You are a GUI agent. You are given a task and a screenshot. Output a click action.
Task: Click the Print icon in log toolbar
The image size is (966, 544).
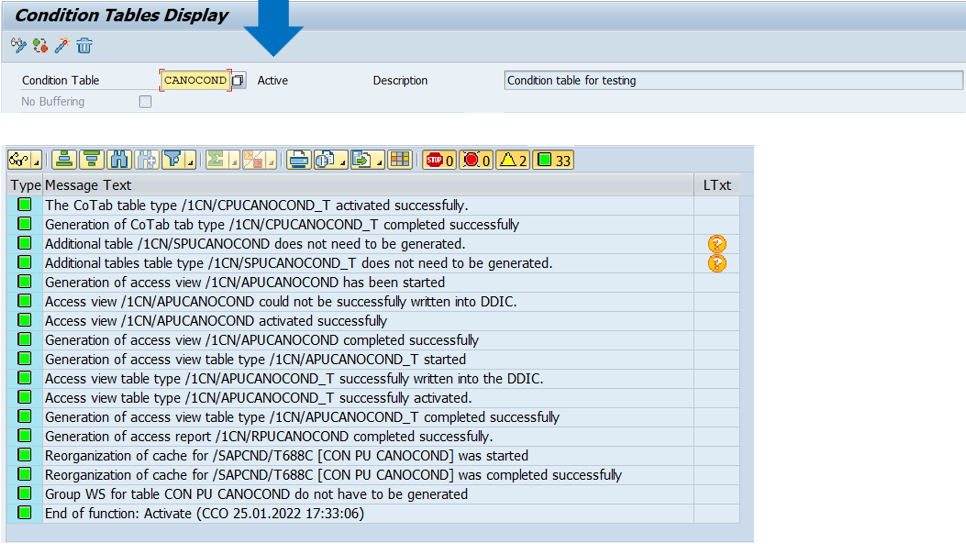point(297,160)
